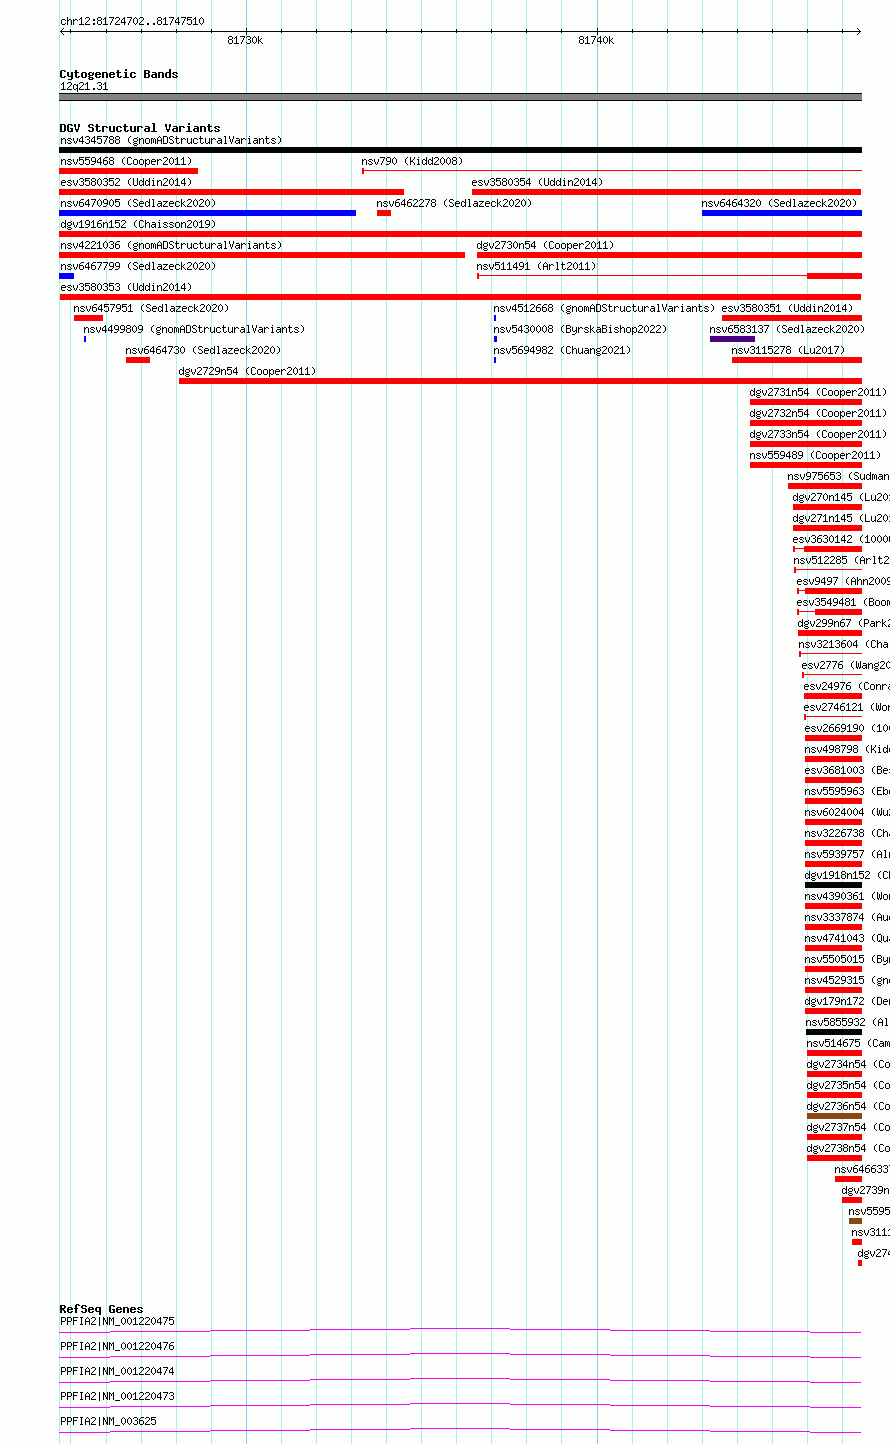Screen dimensions: 890x1444
Task: Open nsv3115278 (Lu2017) variant
Action: 788,350
